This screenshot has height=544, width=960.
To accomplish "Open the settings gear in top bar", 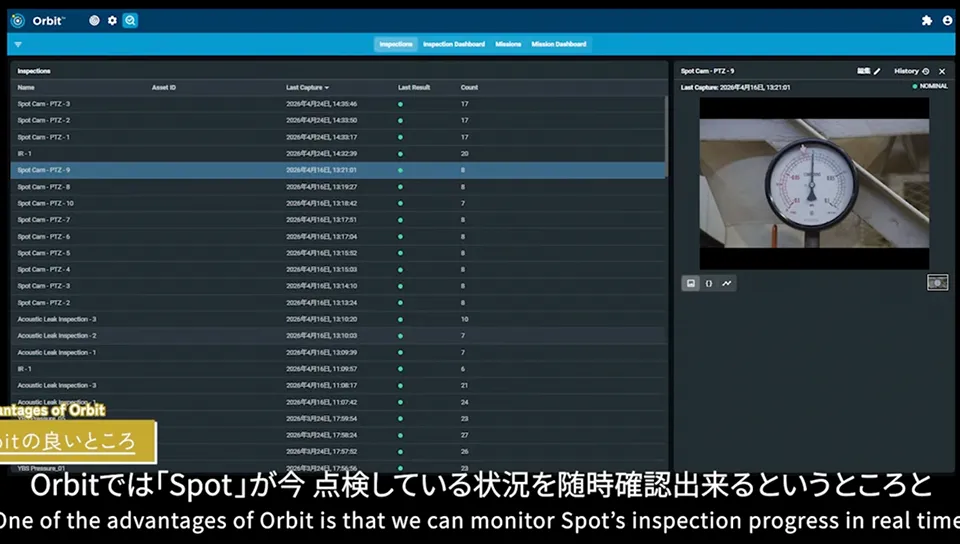I will point(112,20).
